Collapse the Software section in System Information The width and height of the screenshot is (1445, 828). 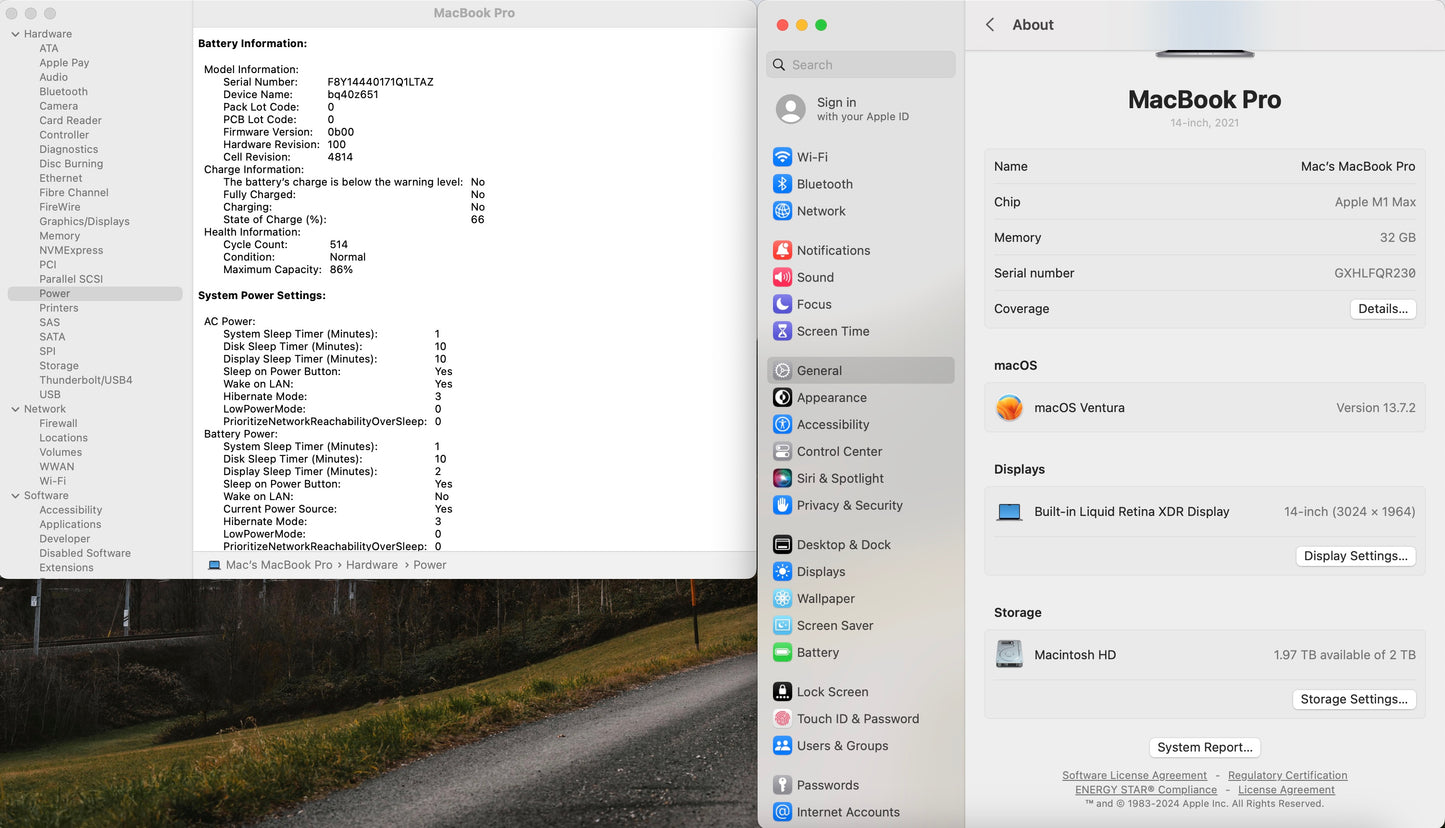[x=15, y=495]
